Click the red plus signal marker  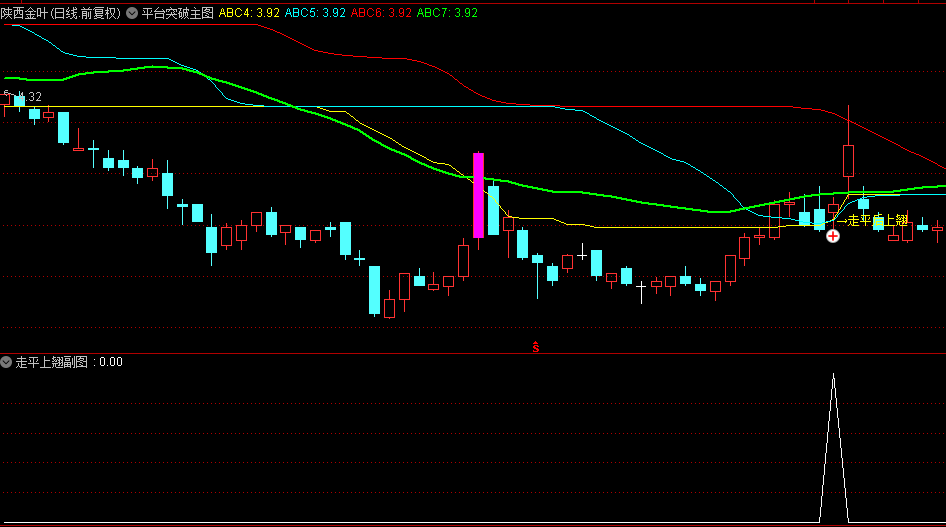click(x=833, y=236)
